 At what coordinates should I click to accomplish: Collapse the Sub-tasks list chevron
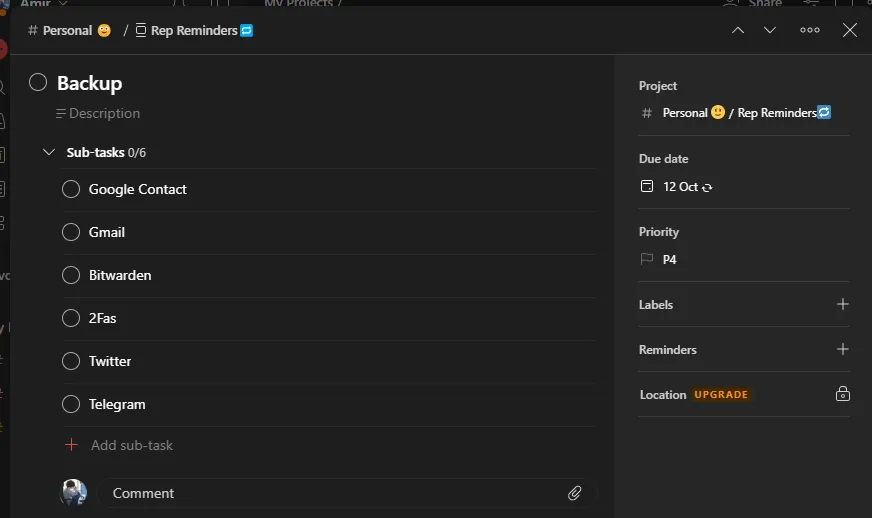pos(49,152)
